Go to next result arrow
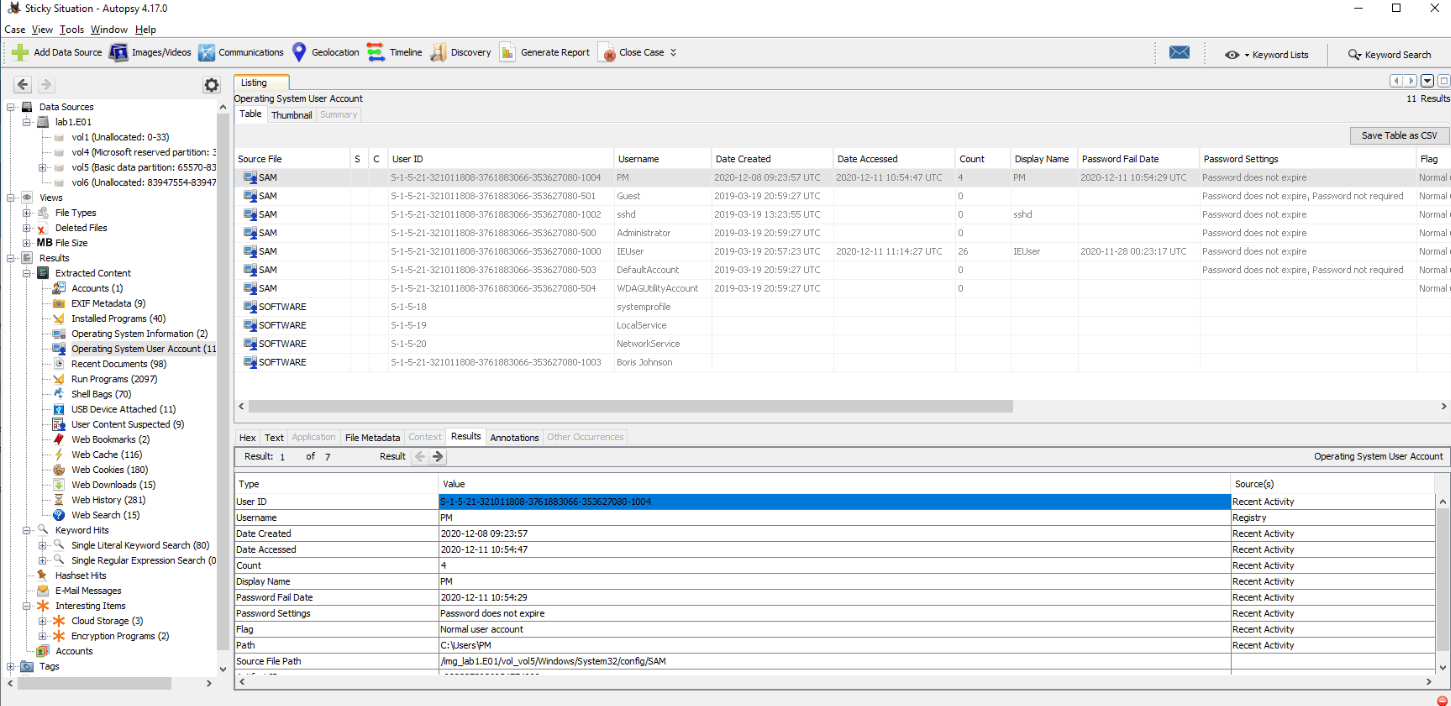Viewport: 1451px width, 706px height. (x=438, y=456)
